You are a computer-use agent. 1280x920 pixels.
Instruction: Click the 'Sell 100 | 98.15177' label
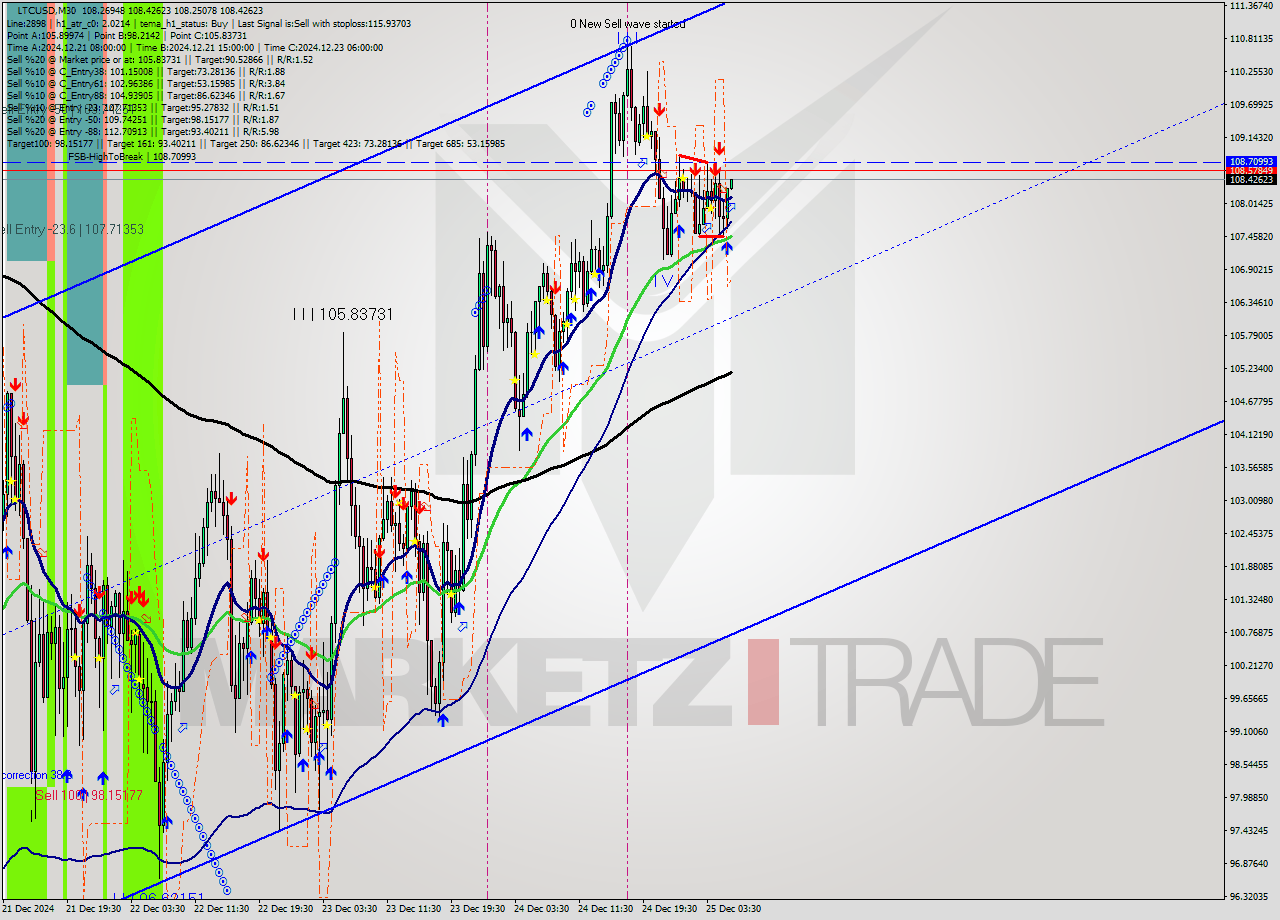89,795
